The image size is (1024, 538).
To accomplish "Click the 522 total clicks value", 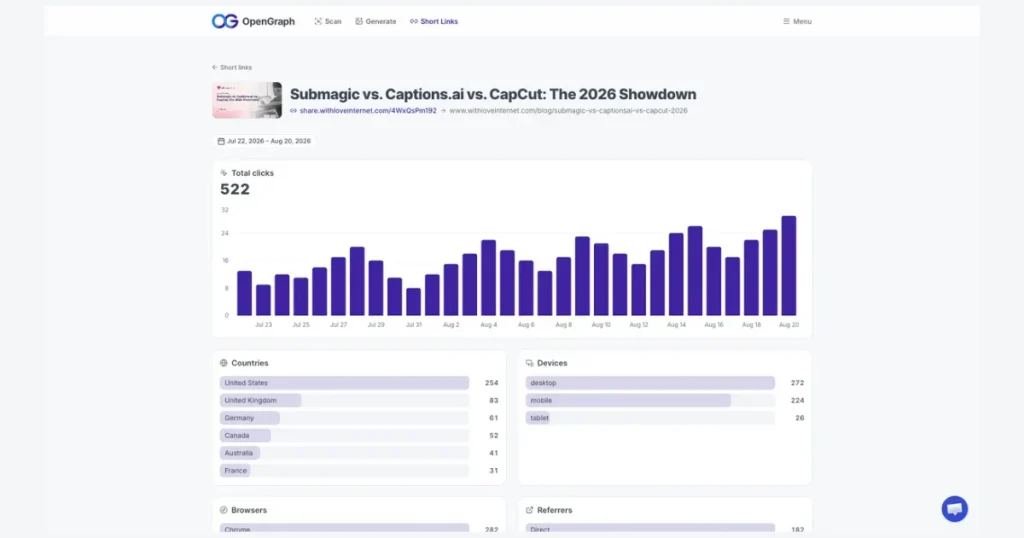I will point(235,189).
